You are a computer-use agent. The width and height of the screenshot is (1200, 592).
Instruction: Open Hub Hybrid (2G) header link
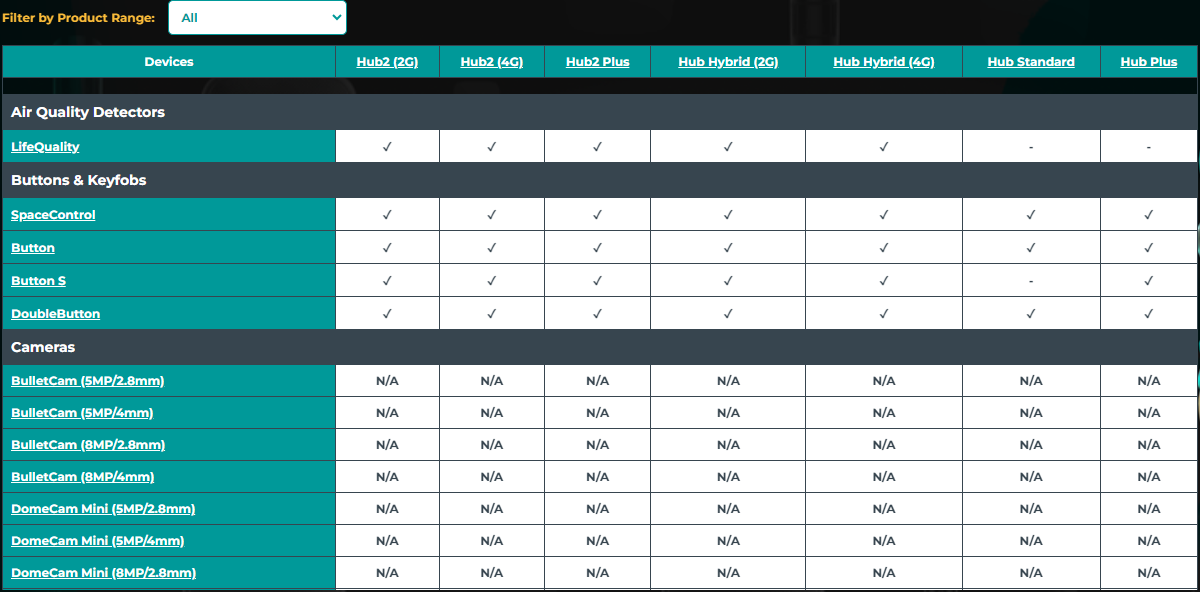pos(727,62)
